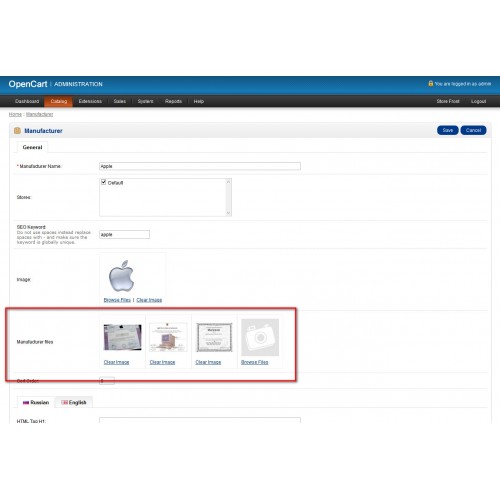Click the Save button
The width and height of the screenshot is (500, 500).
[448, 130]
